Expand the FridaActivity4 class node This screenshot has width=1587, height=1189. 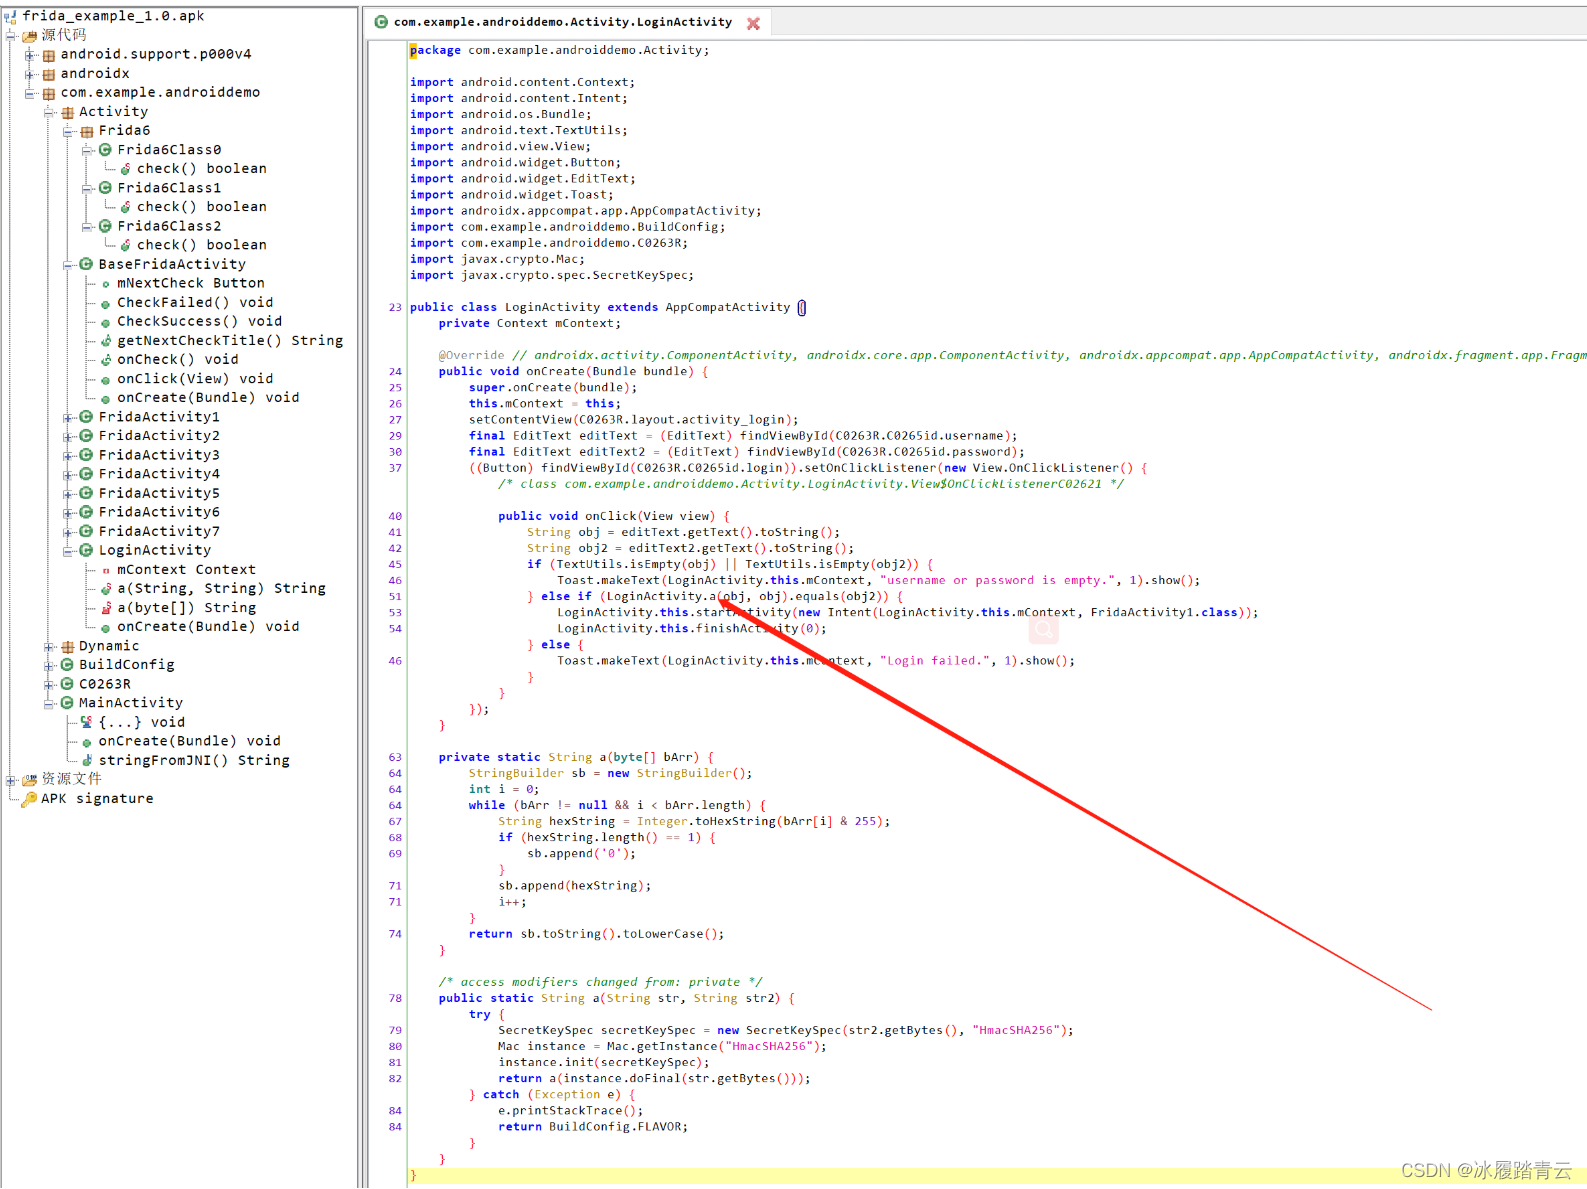click(68, 474)
